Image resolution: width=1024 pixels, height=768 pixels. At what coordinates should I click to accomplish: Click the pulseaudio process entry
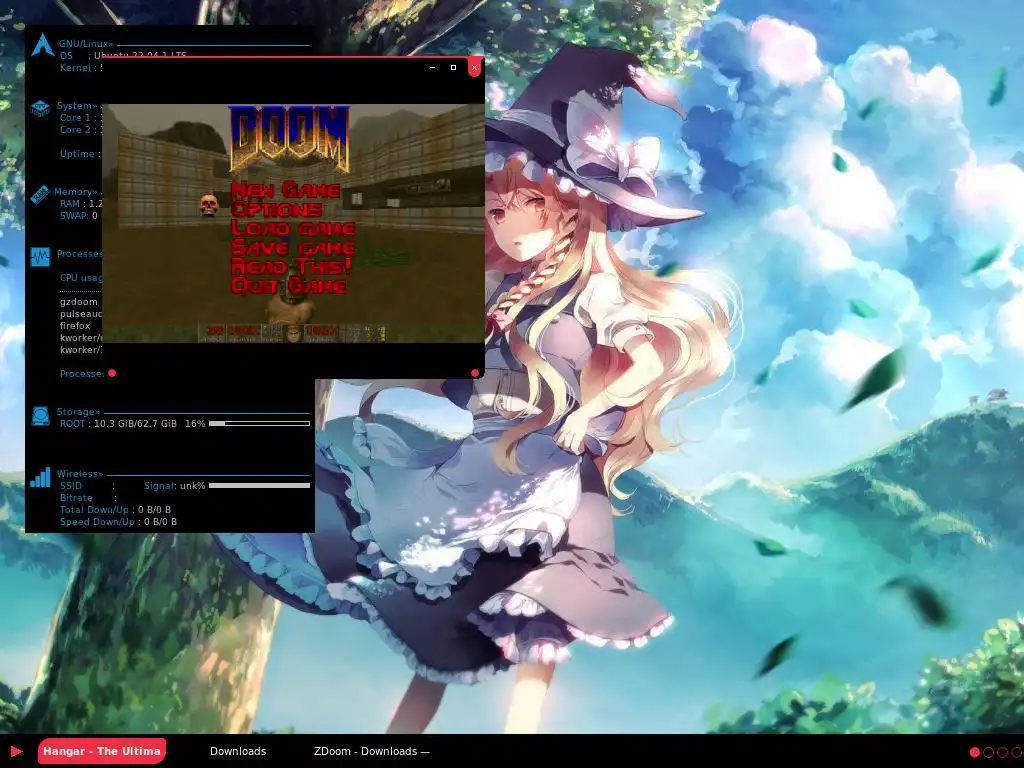pos(81,313)
